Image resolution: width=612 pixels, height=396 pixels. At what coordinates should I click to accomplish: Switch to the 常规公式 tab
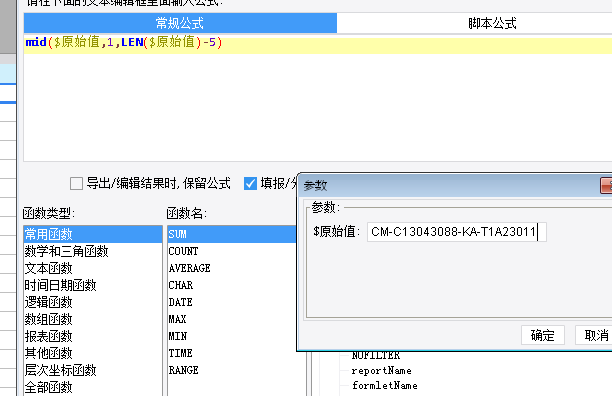tap(180, 23)
